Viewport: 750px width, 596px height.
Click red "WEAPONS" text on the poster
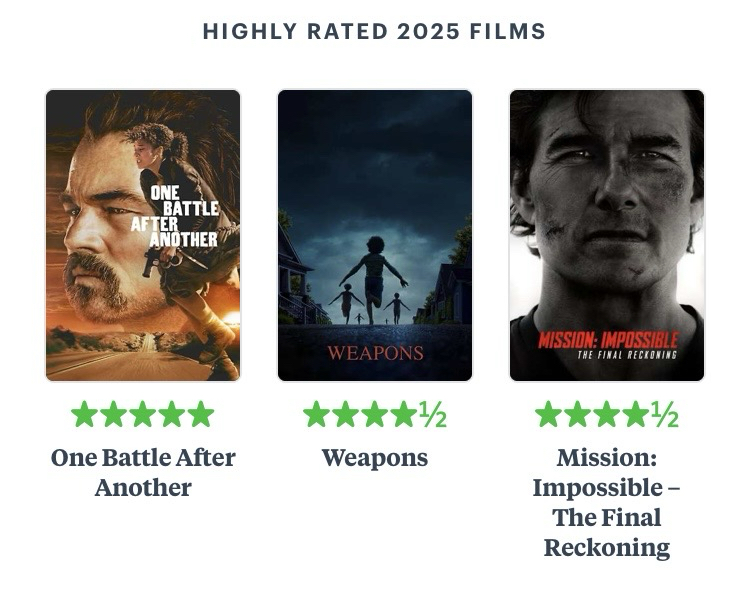click(x=375, y=353)
